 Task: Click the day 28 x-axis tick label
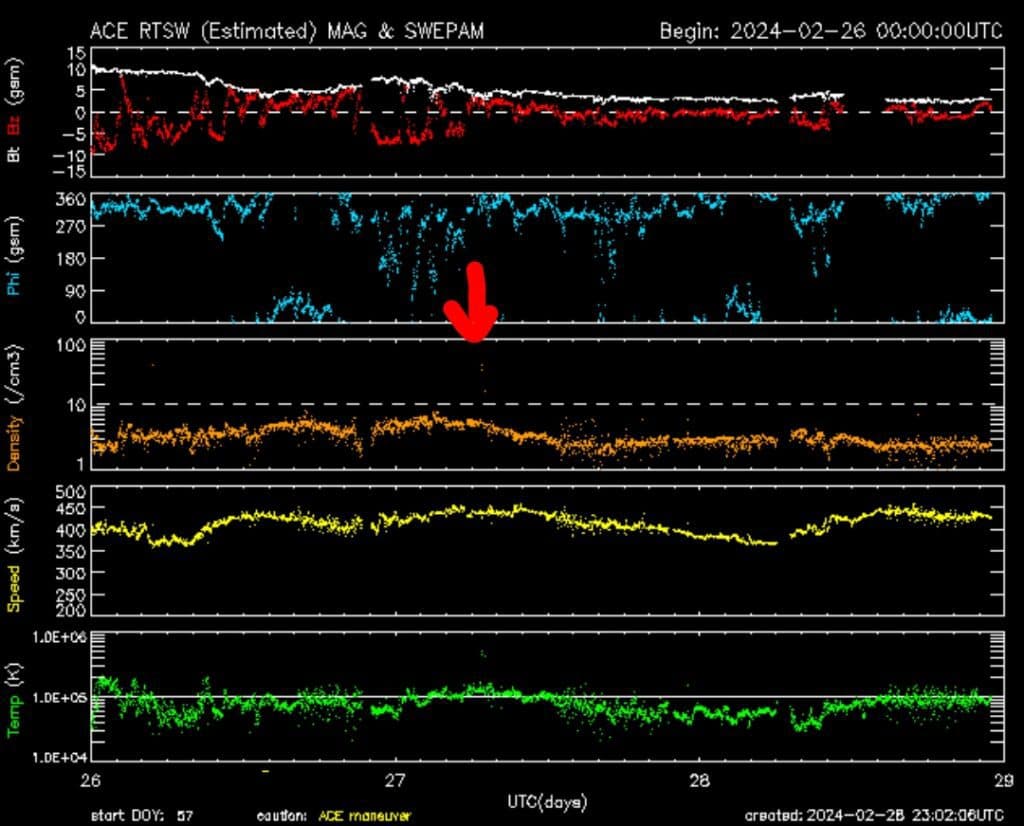tap(699, 781)
